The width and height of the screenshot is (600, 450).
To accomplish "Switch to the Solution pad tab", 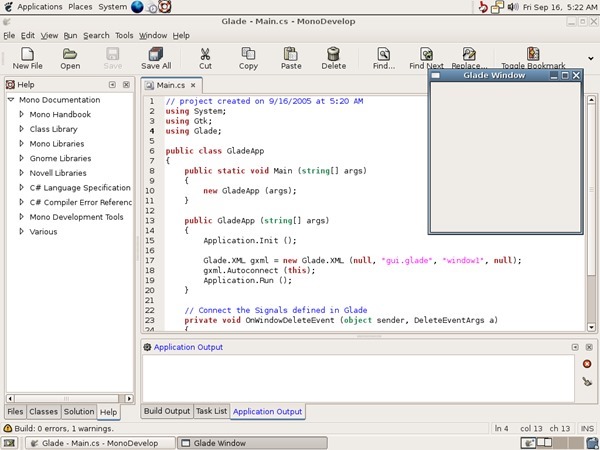I will pyautogui.click(x=79, y=412).
